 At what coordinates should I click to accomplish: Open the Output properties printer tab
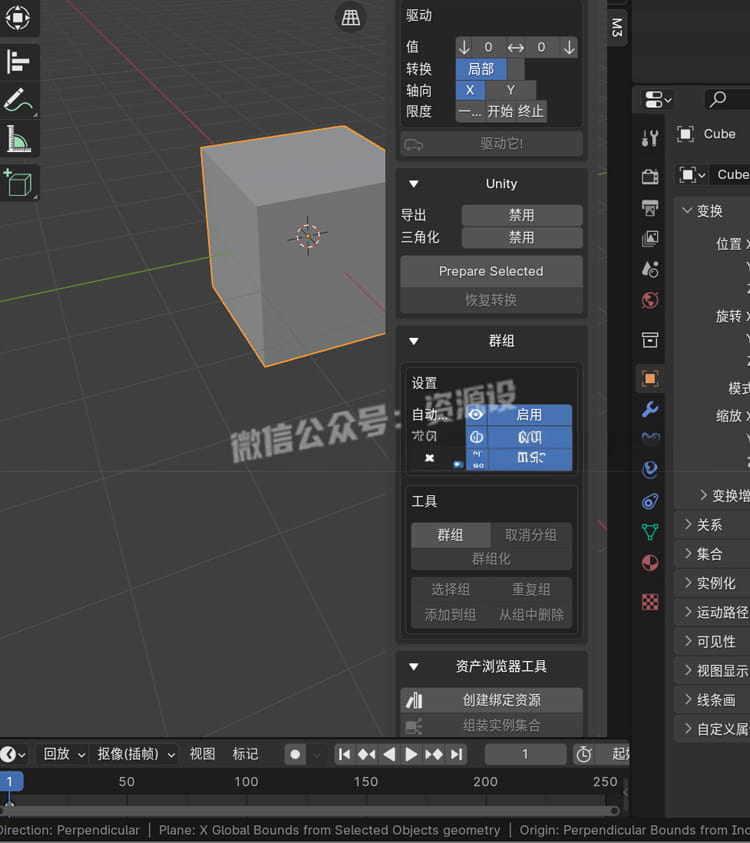(650, 208)
